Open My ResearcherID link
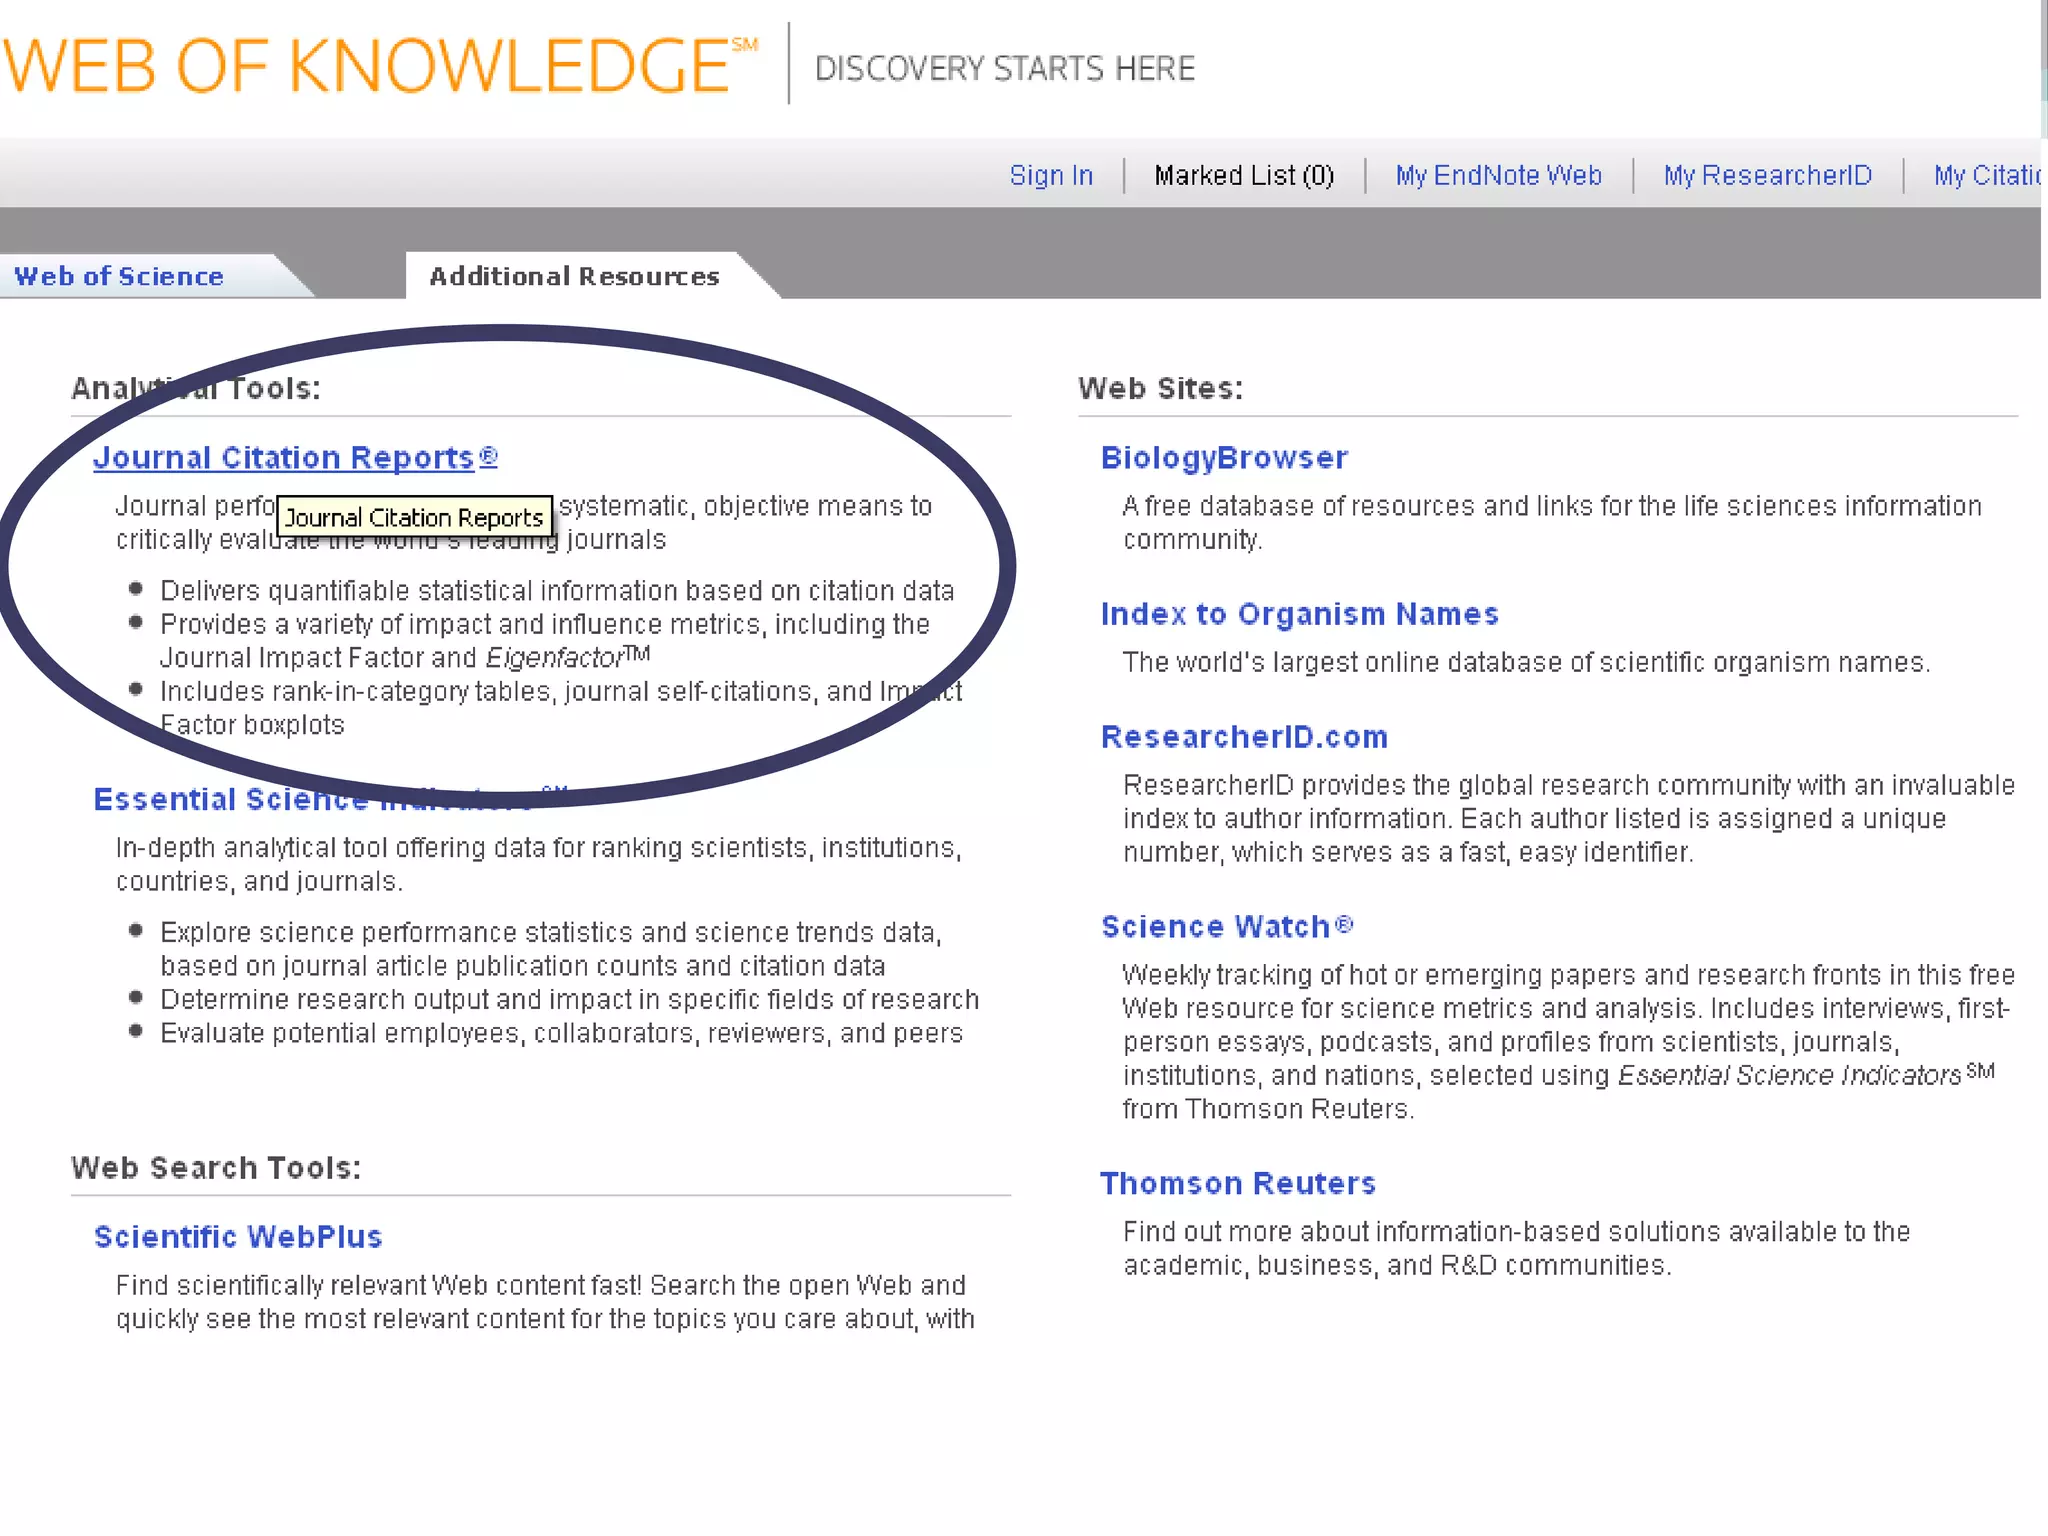This screenshot has height=1536, width=2048. [x=1767, y=176]
